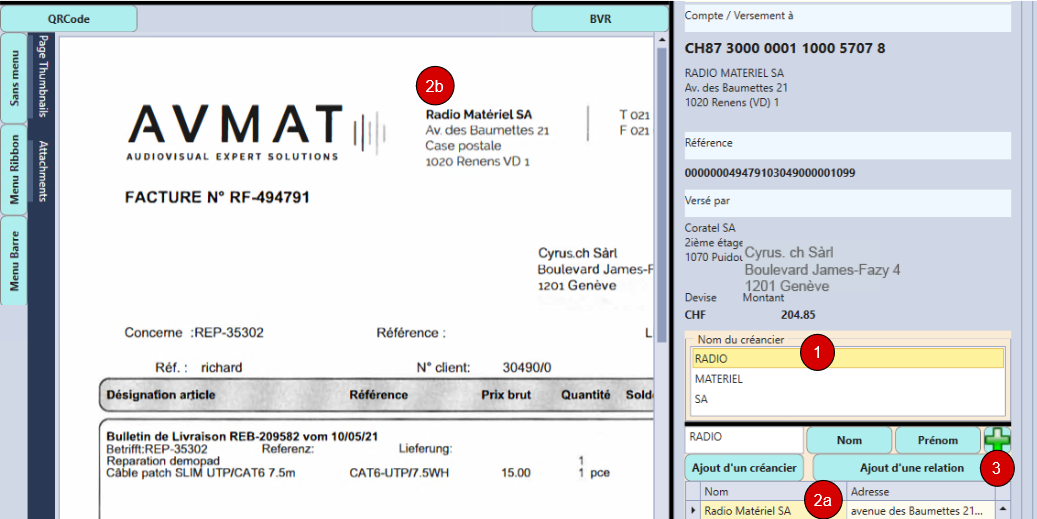Open the Attachments panel
The height and width of the screenshot is (519, 1037).
pos(43,171)
